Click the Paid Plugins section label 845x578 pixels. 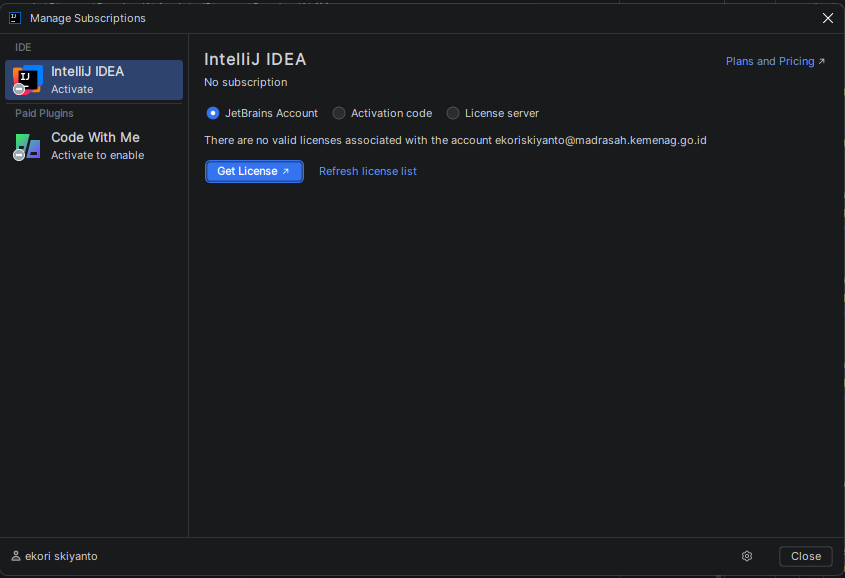pos(44,113)
